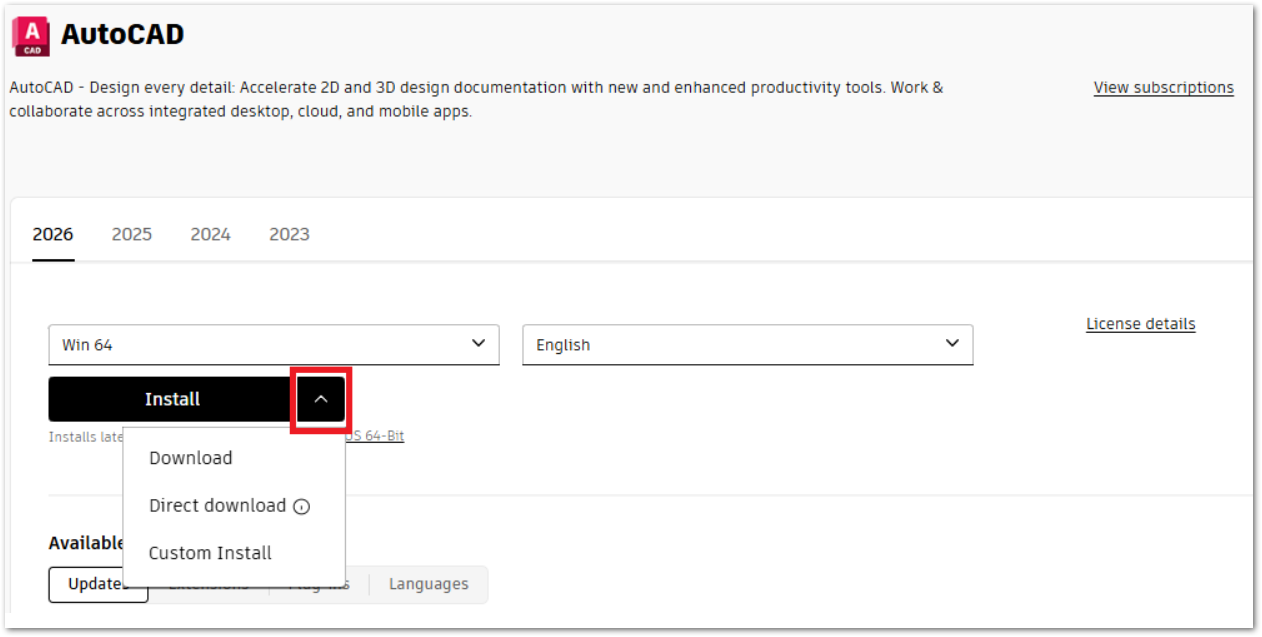
Task: Open the View subscriptions link
Action: click(1162, 87)
